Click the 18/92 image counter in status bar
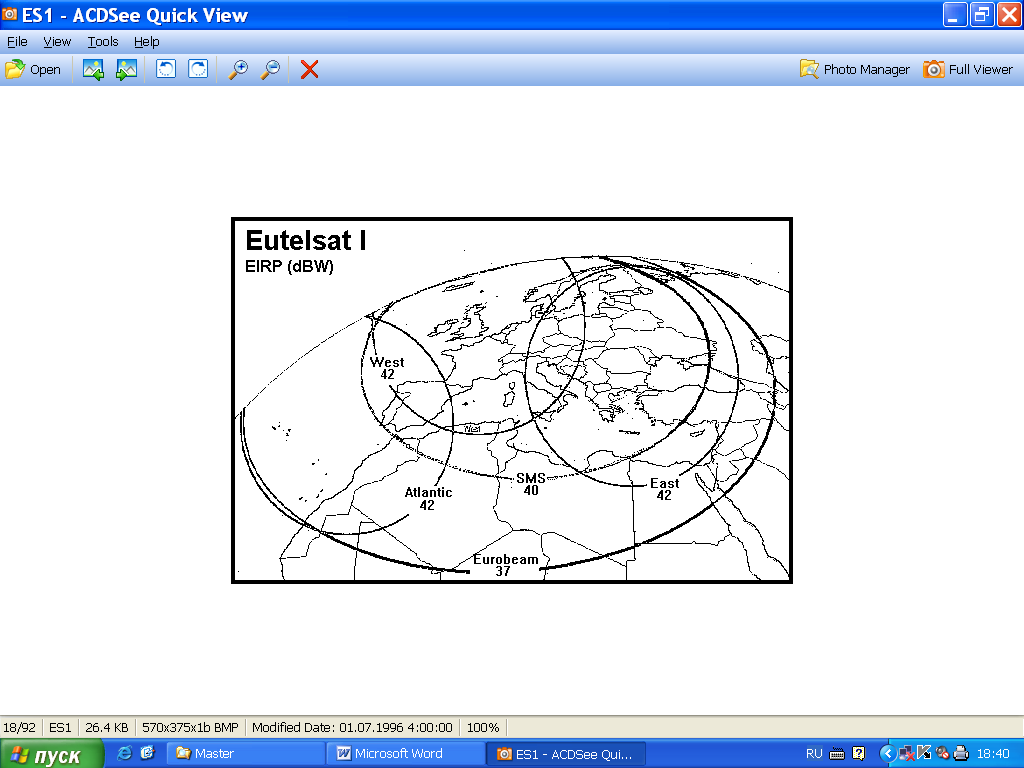 click(20, 728)
